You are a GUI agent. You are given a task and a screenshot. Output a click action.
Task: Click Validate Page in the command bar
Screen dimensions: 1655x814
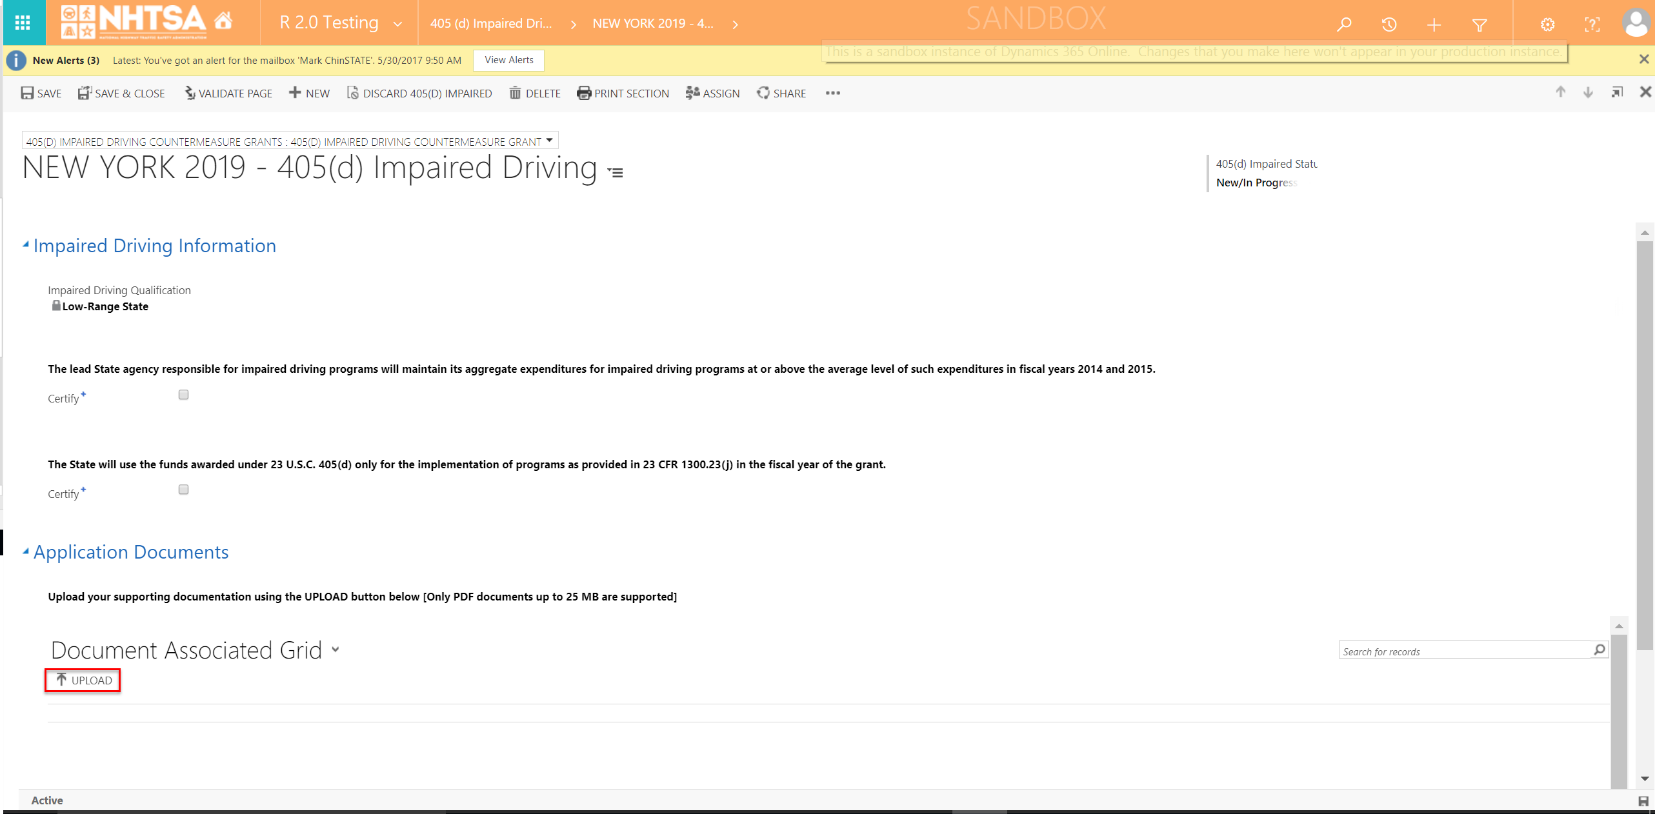pos(228,93)
